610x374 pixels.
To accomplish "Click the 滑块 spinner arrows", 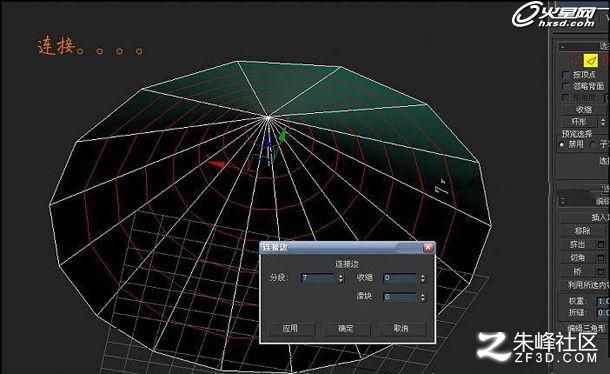I will 423,297.
